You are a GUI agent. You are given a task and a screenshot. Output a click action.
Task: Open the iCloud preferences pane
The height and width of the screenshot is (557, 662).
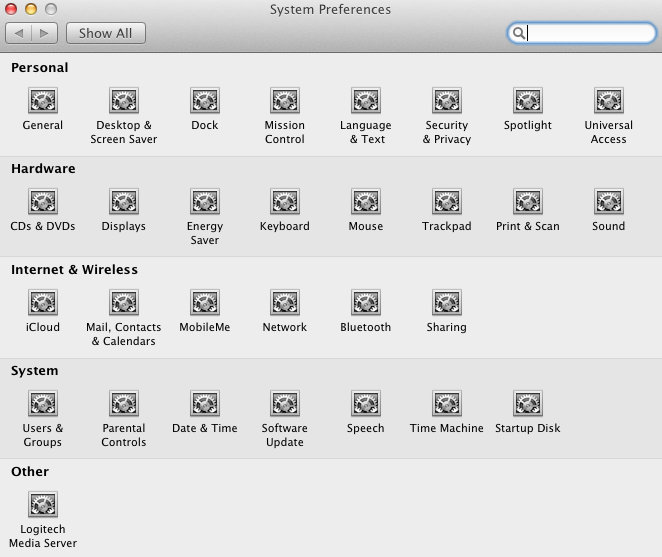(43, 303)
